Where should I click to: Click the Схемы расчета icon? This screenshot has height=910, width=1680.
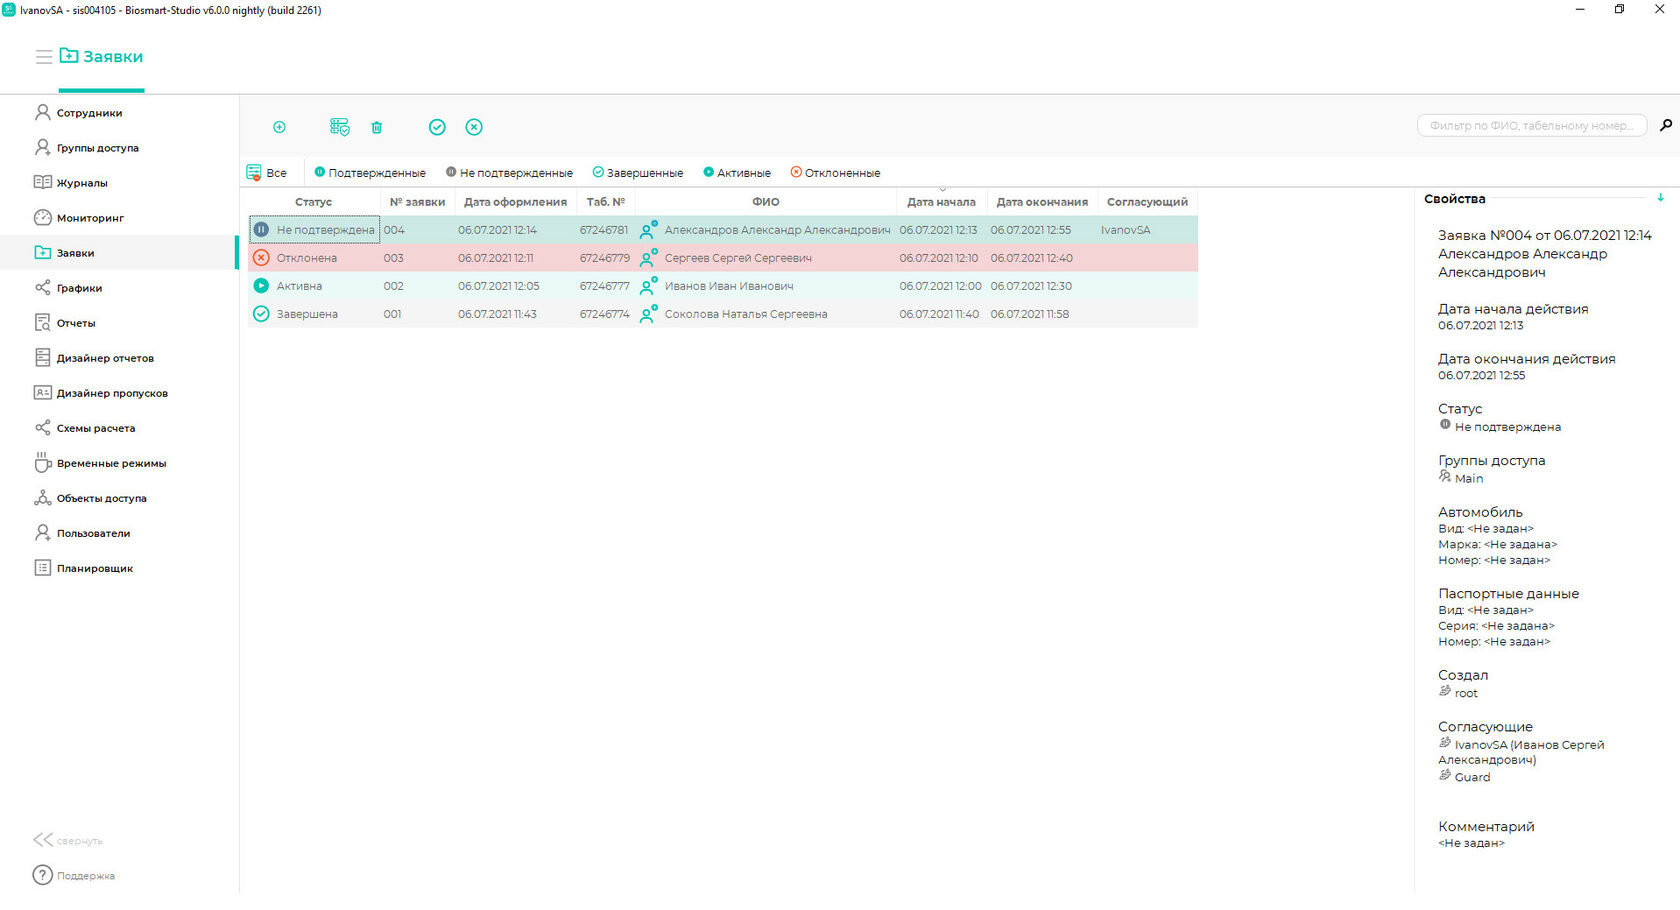[x=43, y=427]
